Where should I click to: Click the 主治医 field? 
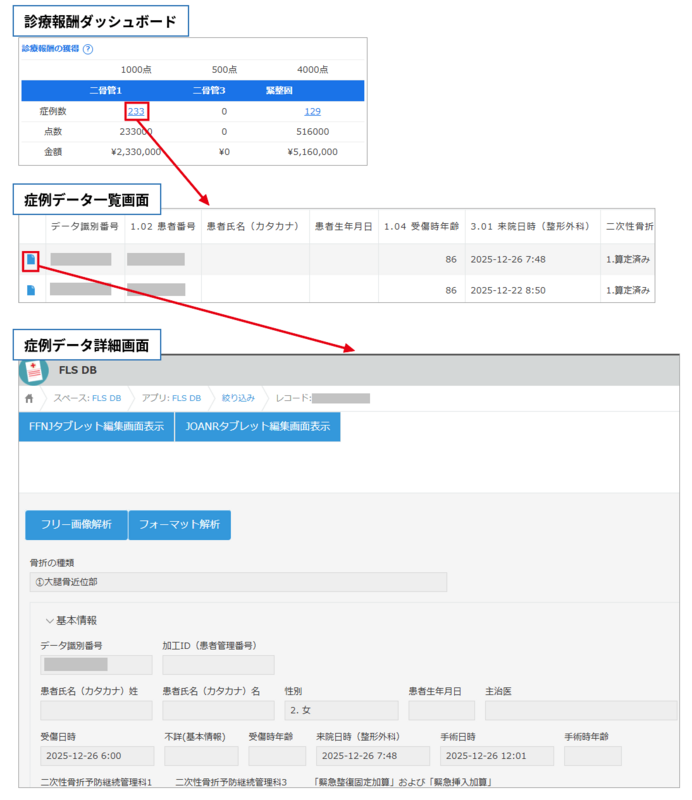click(581, 710)
